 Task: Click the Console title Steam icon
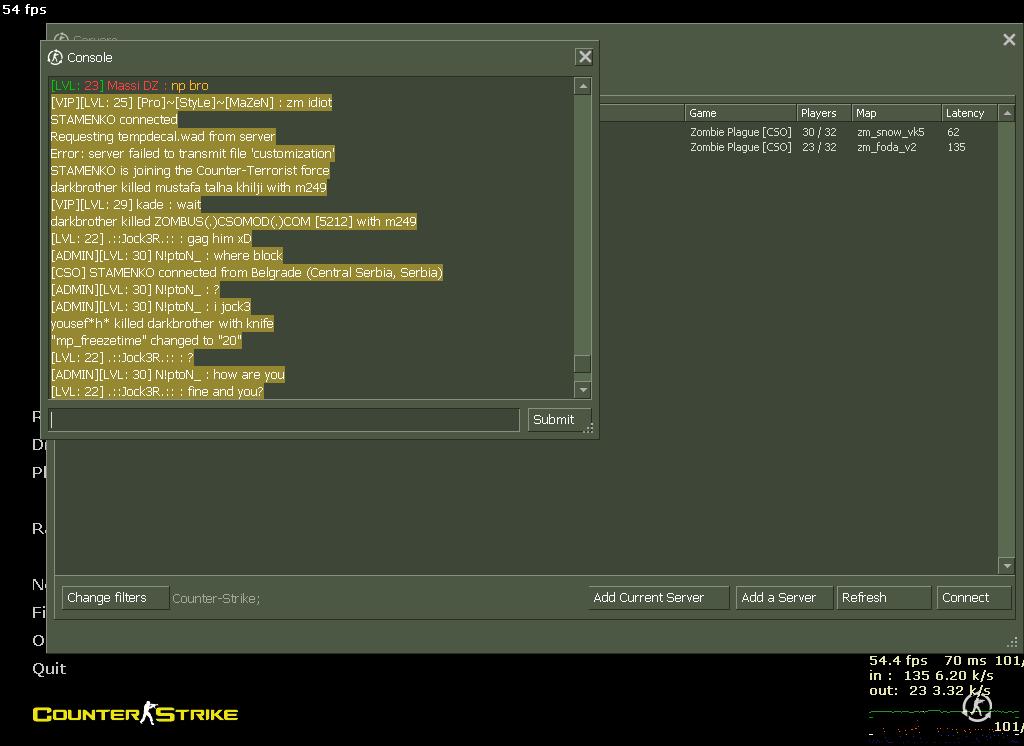point(56,57)
